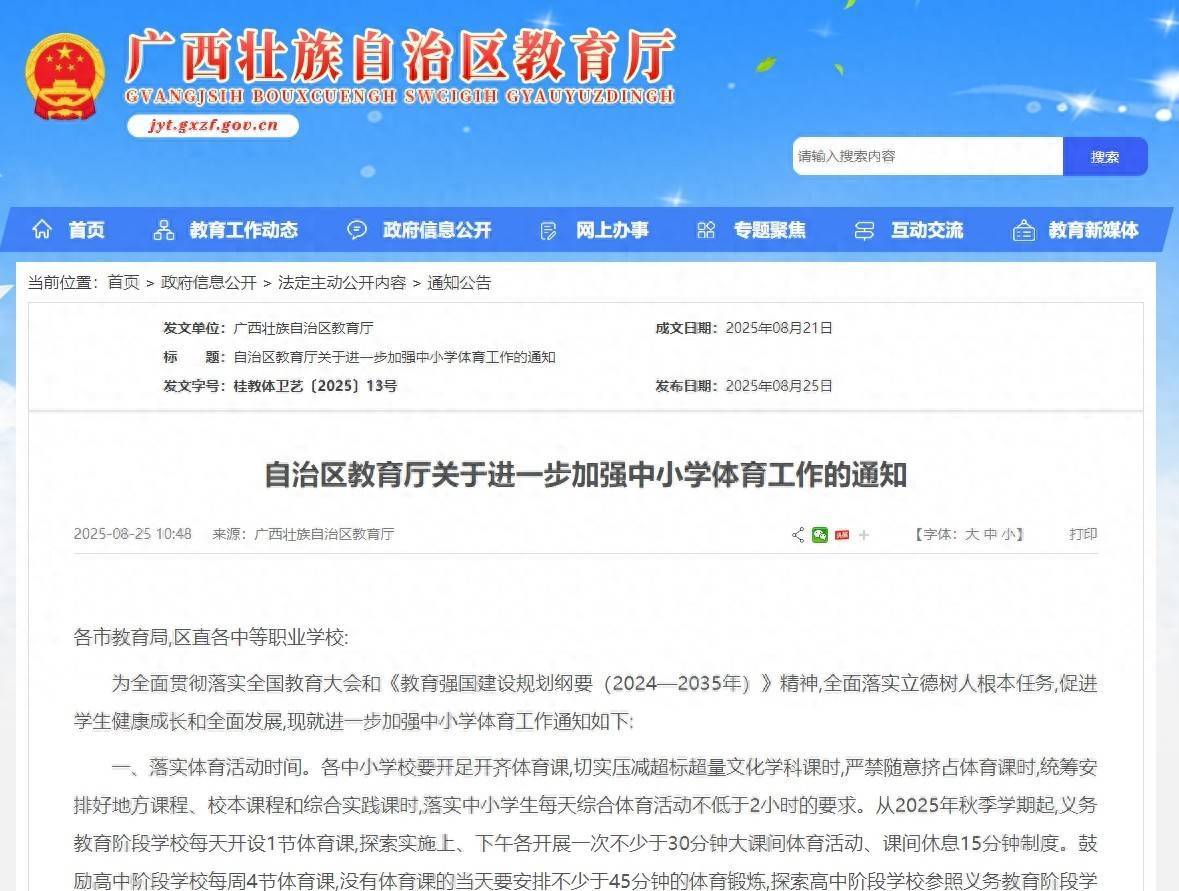Share article via WeChat icon
Viewport: 1179px width, 891px height.
[x=820, y=535]
